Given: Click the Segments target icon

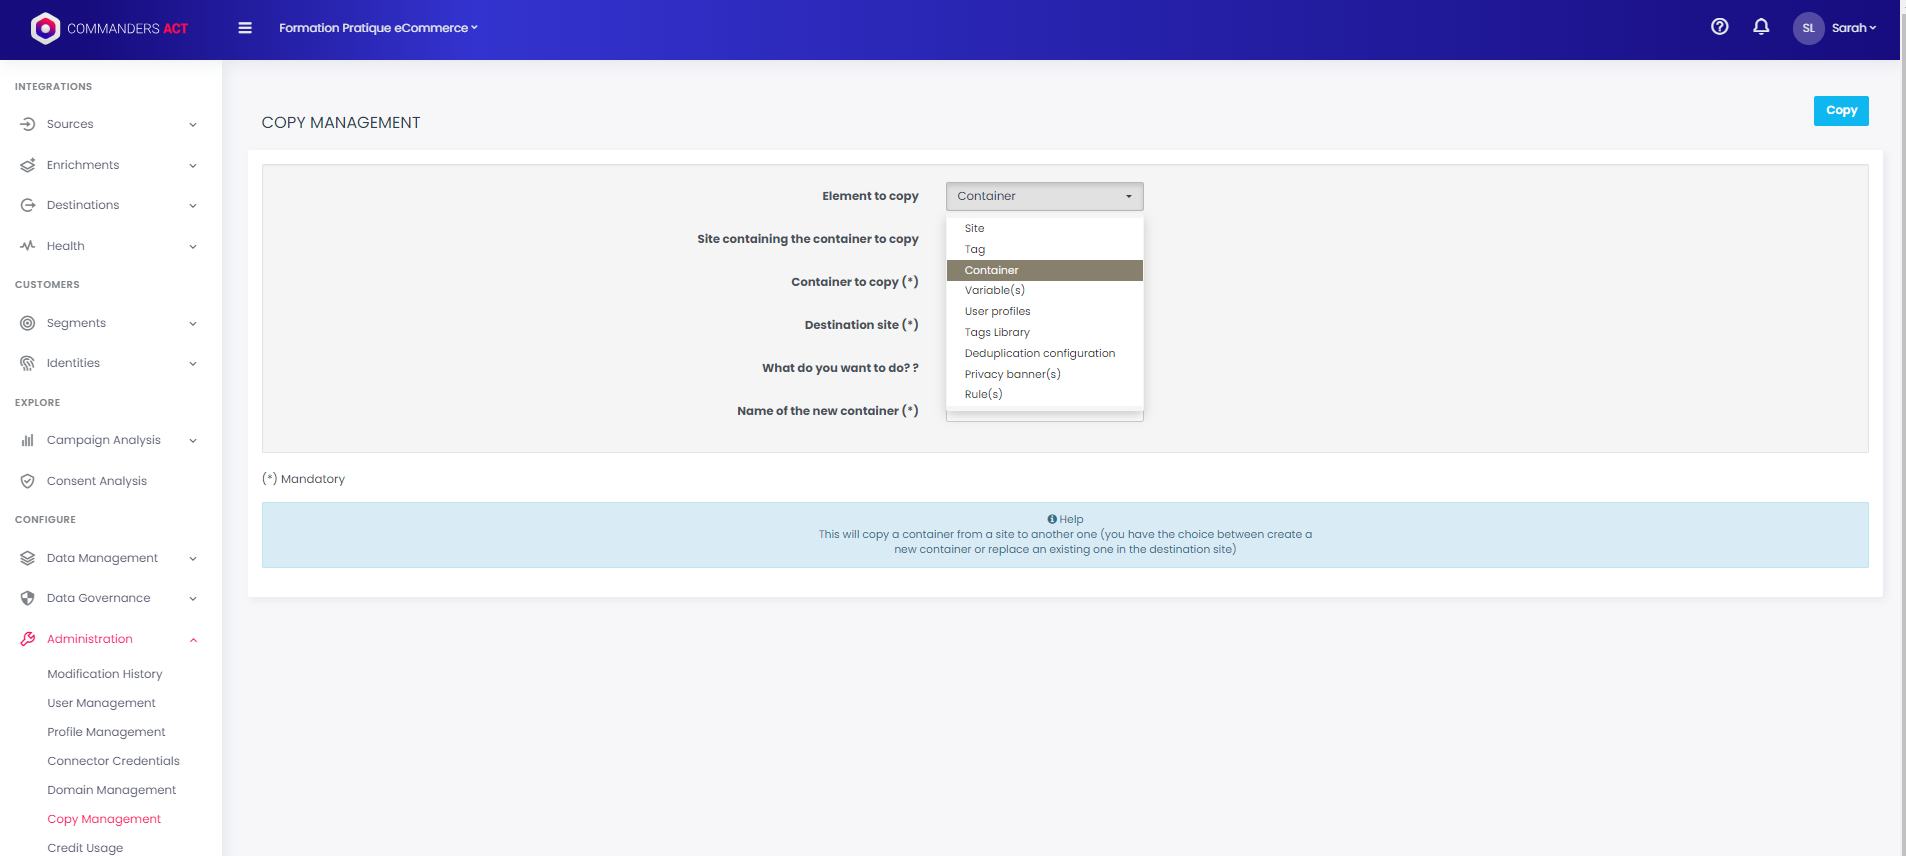Looking at the screenshot, I should pos(28,323).
